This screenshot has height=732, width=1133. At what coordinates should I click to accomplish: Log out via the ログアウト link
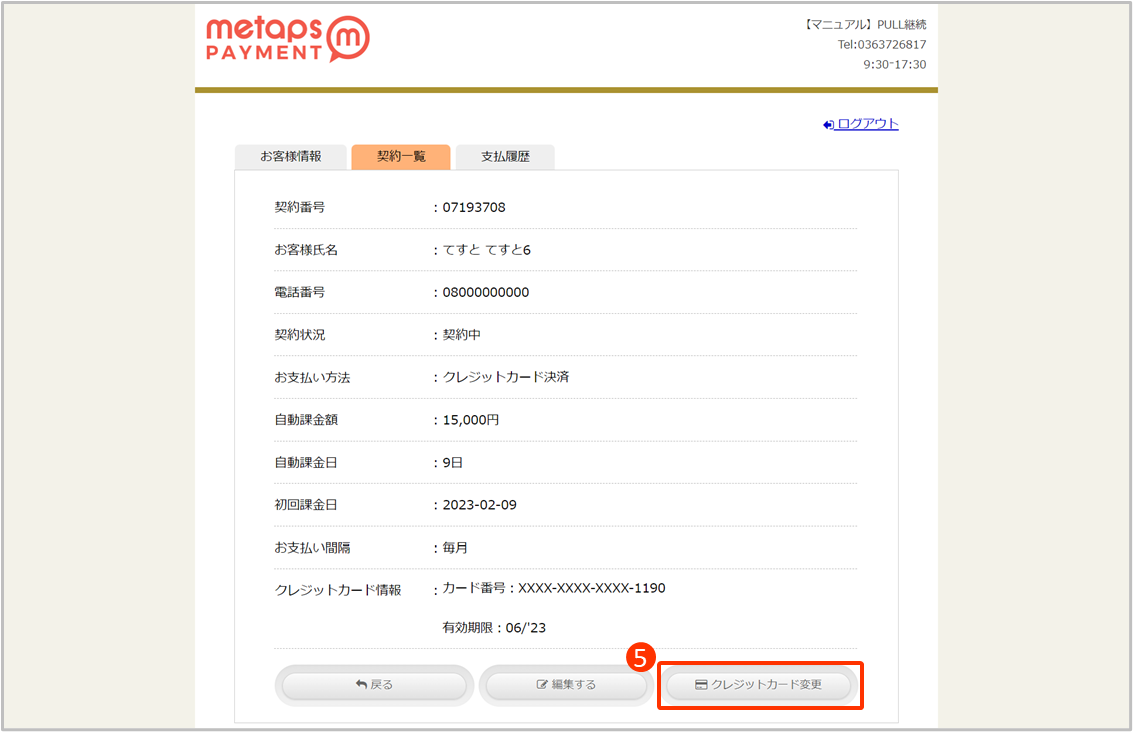click(x=867, y=124)
